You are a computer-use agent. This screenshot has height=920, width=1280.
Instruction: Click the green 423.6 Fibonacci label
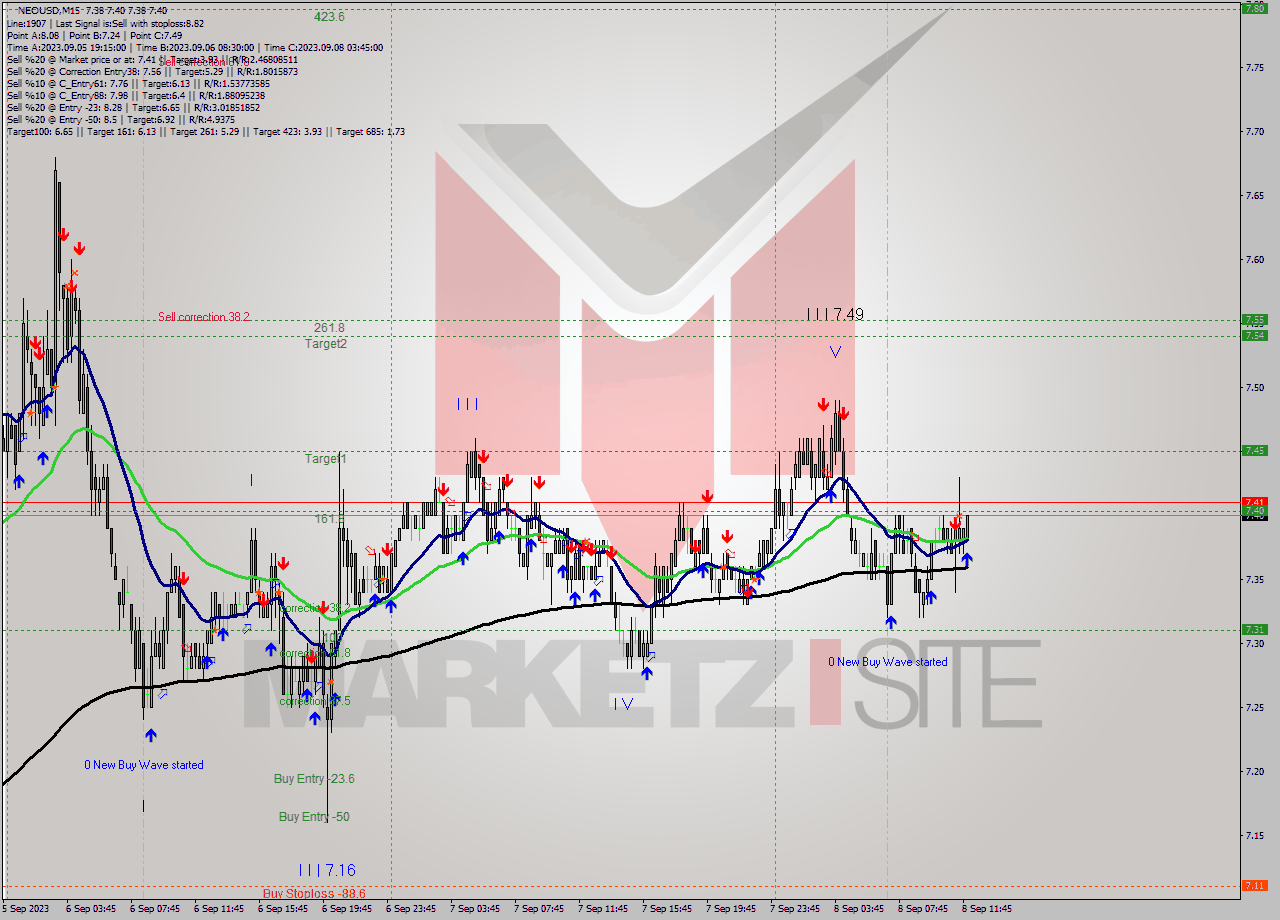point(329,17)
